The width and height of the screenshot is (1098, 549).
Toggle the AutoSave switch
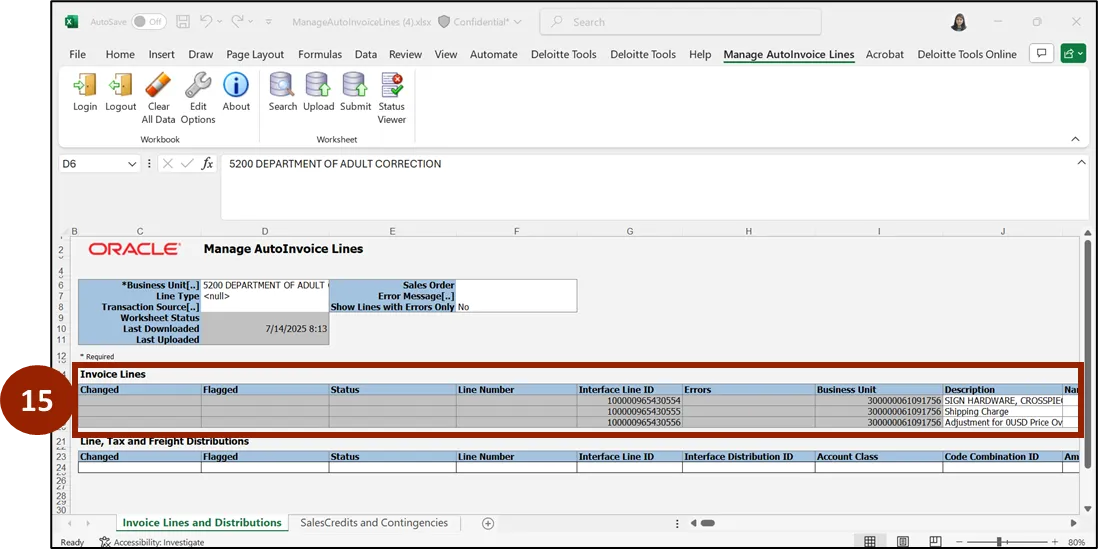(149, 21)
